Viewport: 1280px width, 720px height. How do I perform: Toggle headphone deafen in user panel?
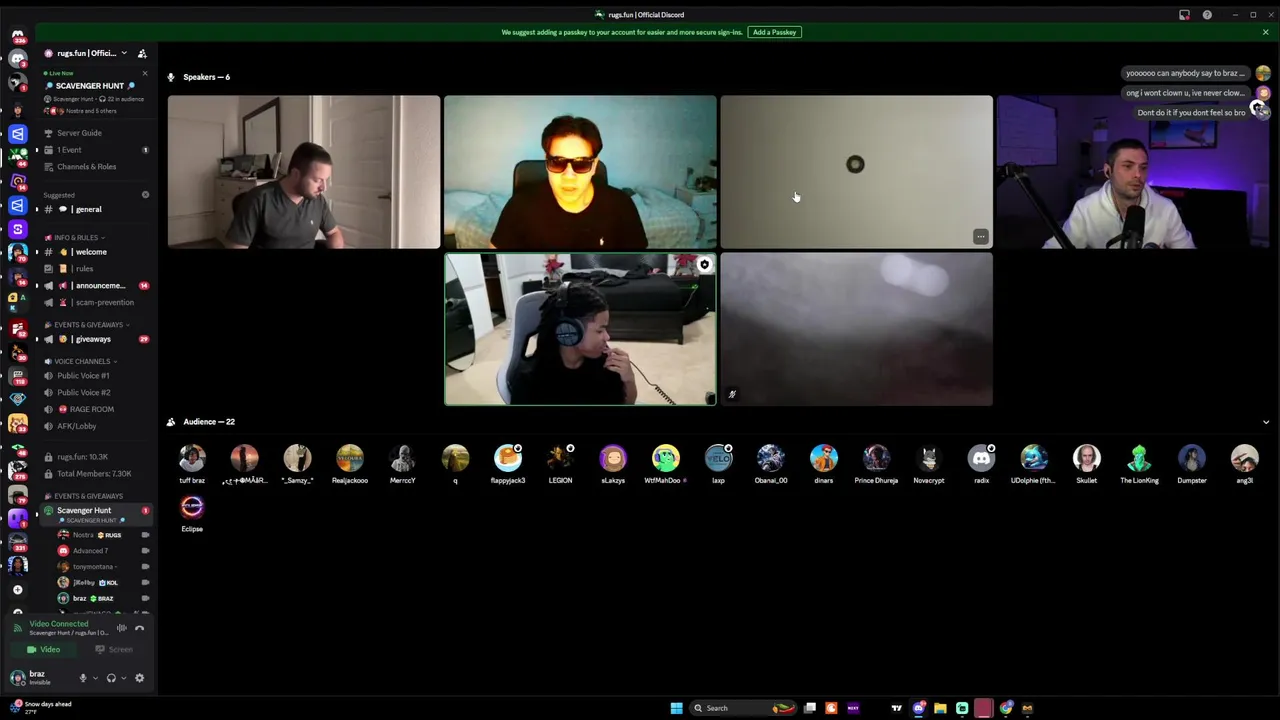point(111,678)
